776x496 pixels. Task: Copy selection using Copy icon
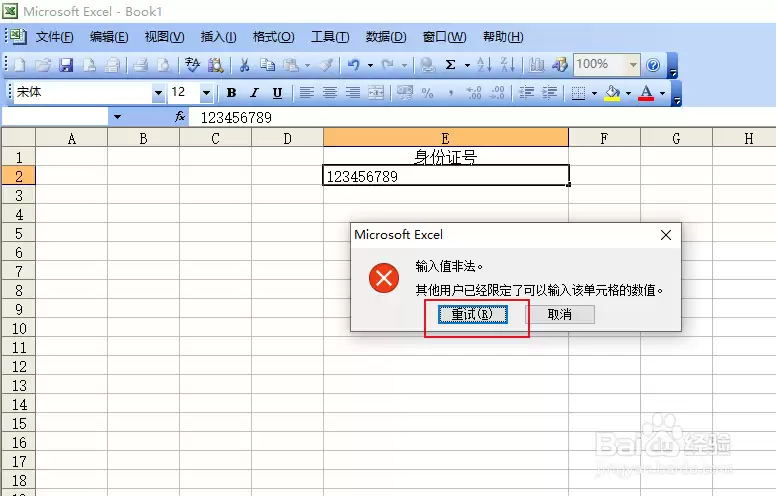pos(267,65)
